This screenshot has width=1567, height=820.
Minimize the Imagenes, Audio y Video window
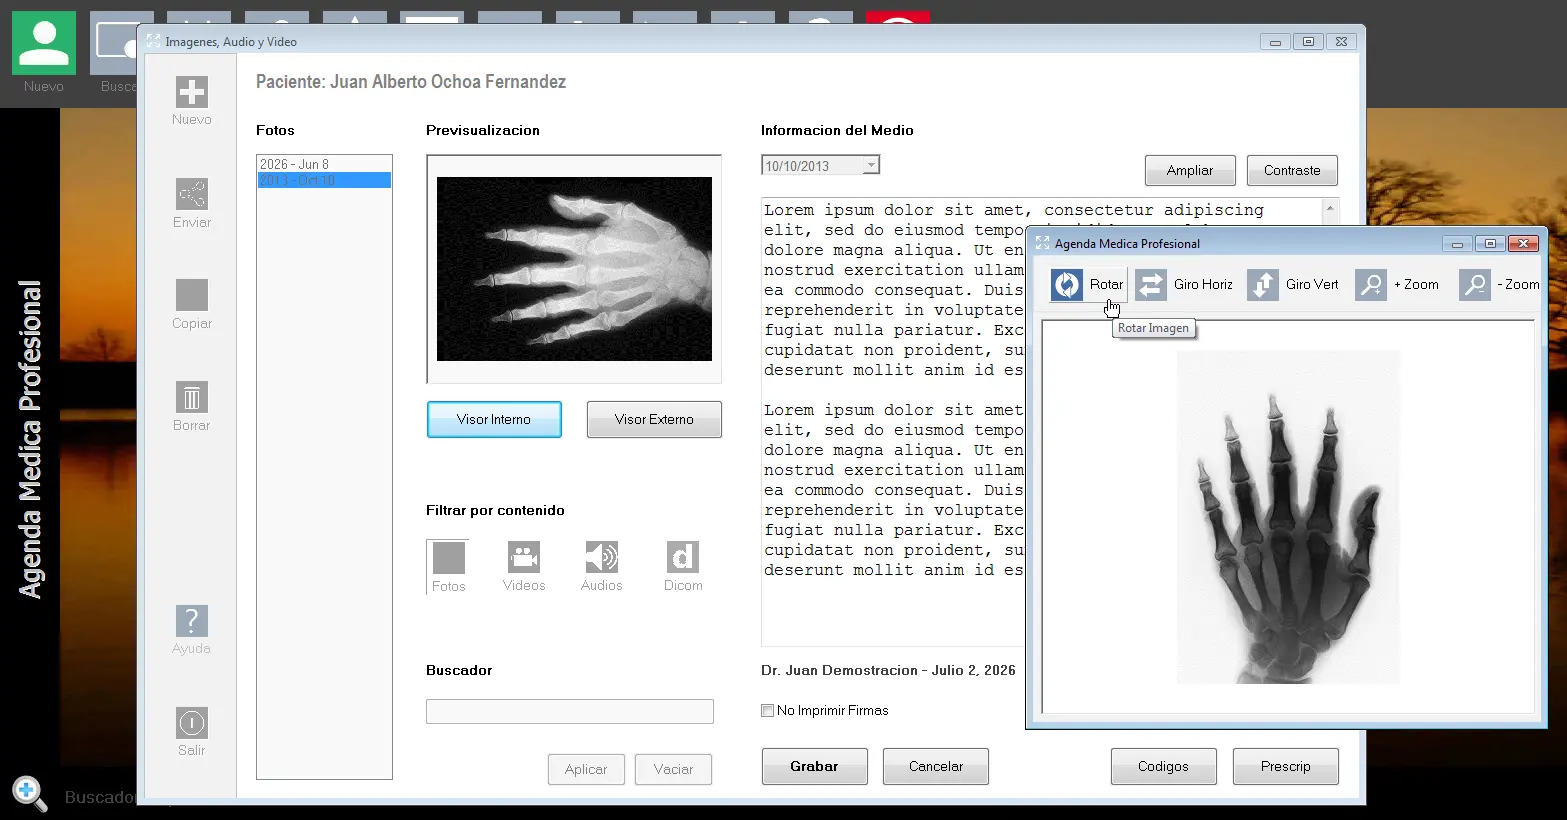coord(1275,42)
